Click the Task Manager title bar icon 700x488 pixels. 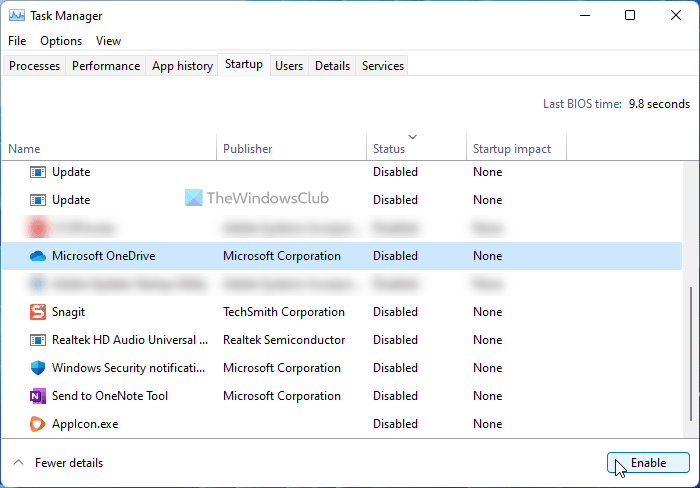(17, 16)
